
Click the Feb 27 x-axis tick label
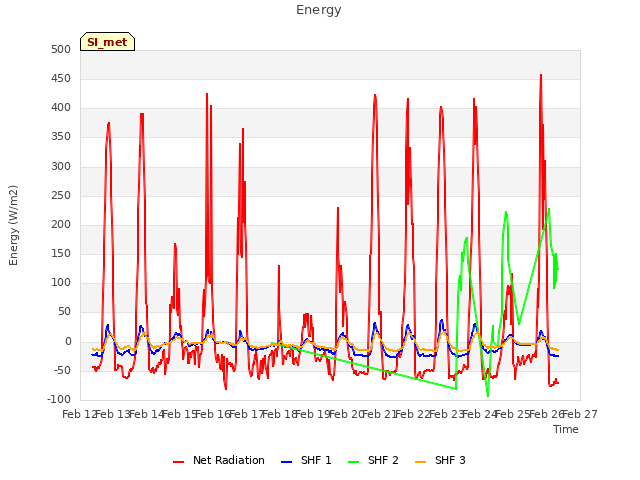click(580, 414)
